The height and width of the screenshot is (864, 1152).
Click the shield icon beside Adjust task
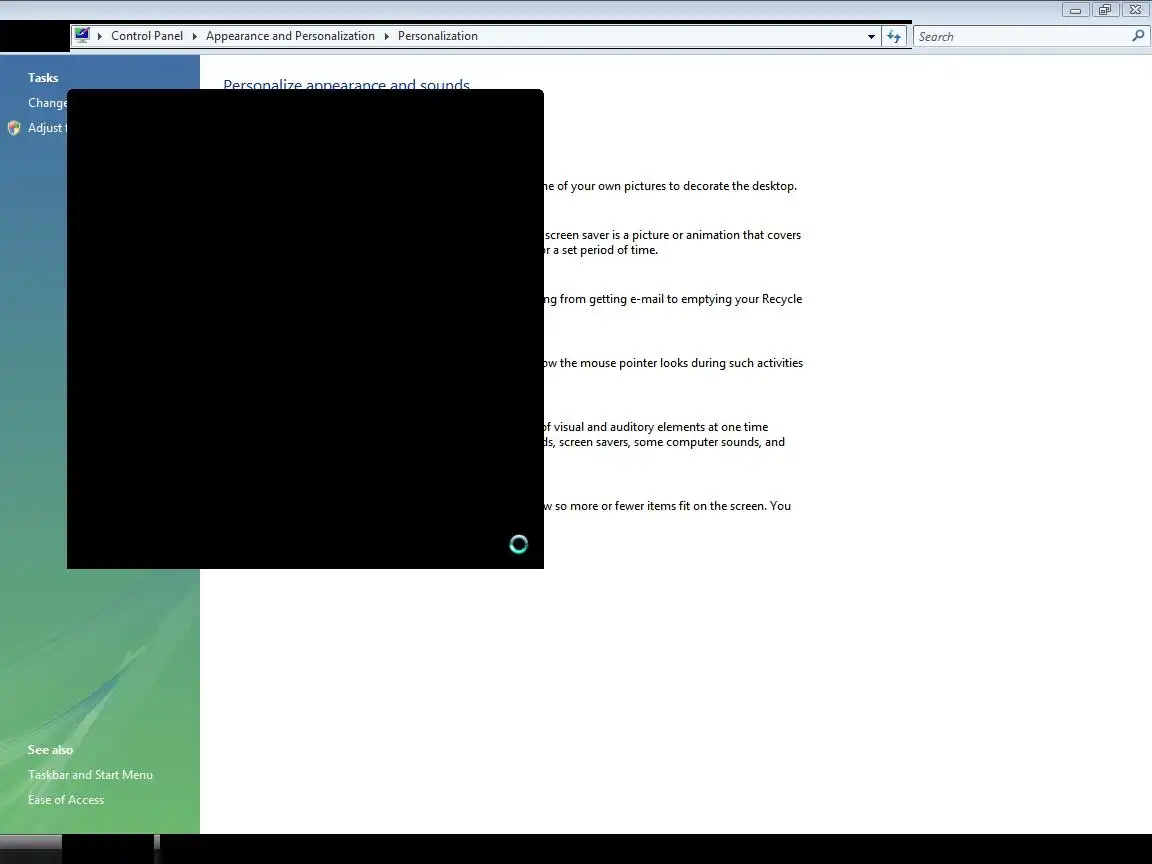click(14, 128)
